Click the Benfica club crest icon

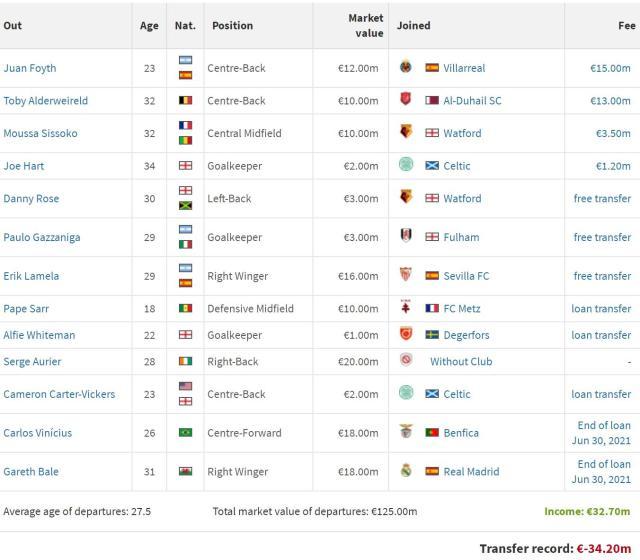click(x=406, y=433)
